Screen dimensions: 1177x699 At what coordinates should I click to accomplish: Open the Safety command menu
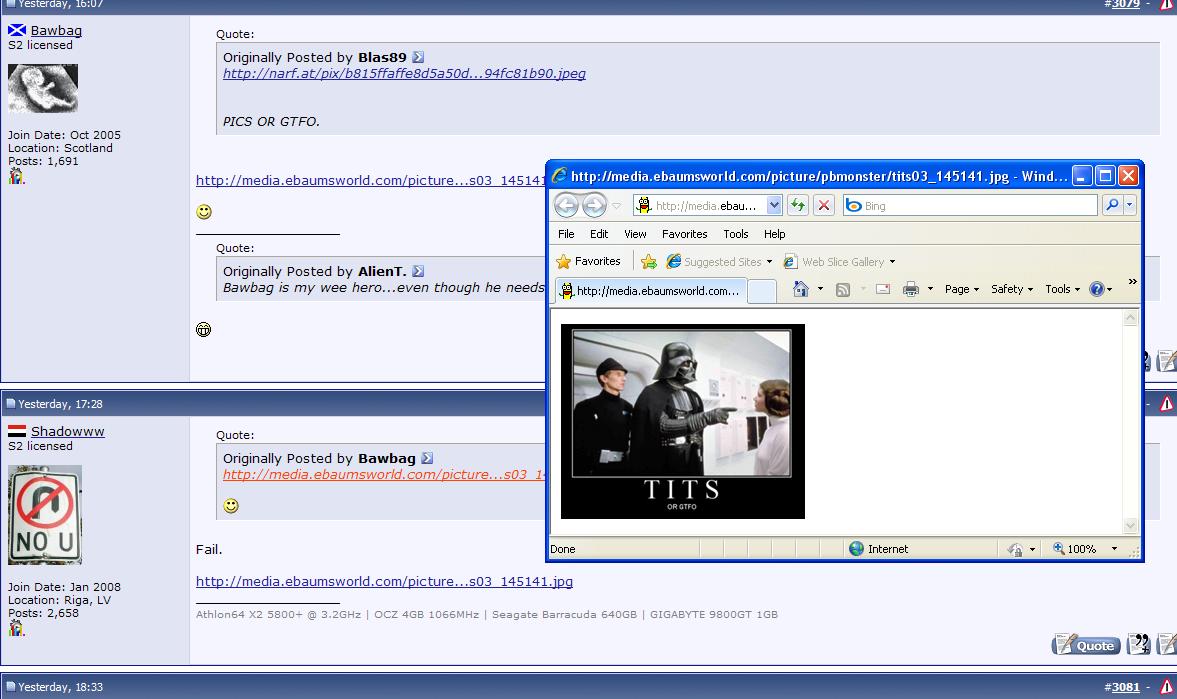pos(1012,289)
